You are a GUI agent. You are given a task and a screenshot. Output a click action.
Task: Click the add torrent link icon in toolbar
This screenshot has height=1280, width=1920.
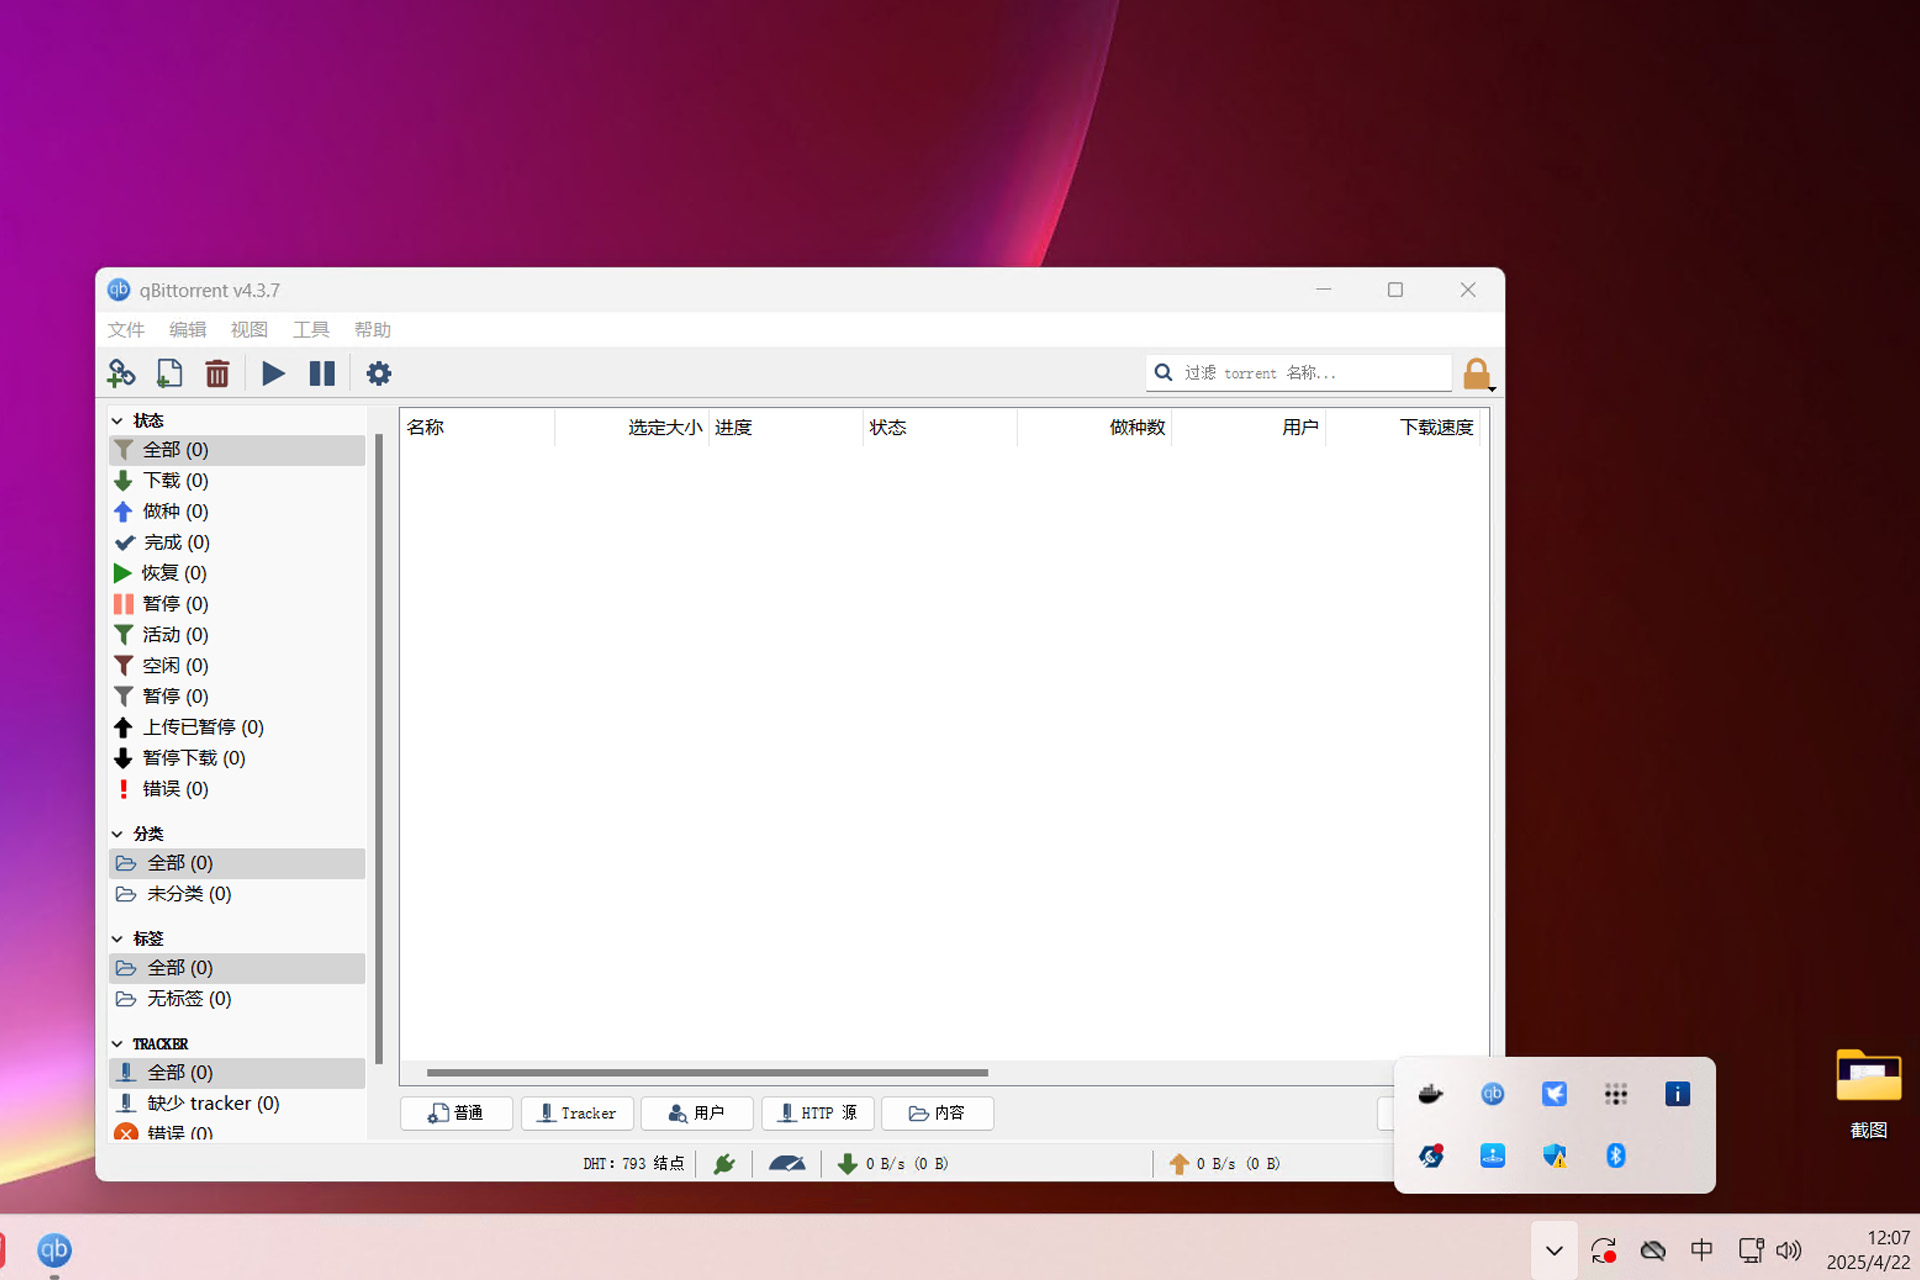pos(121,374)
